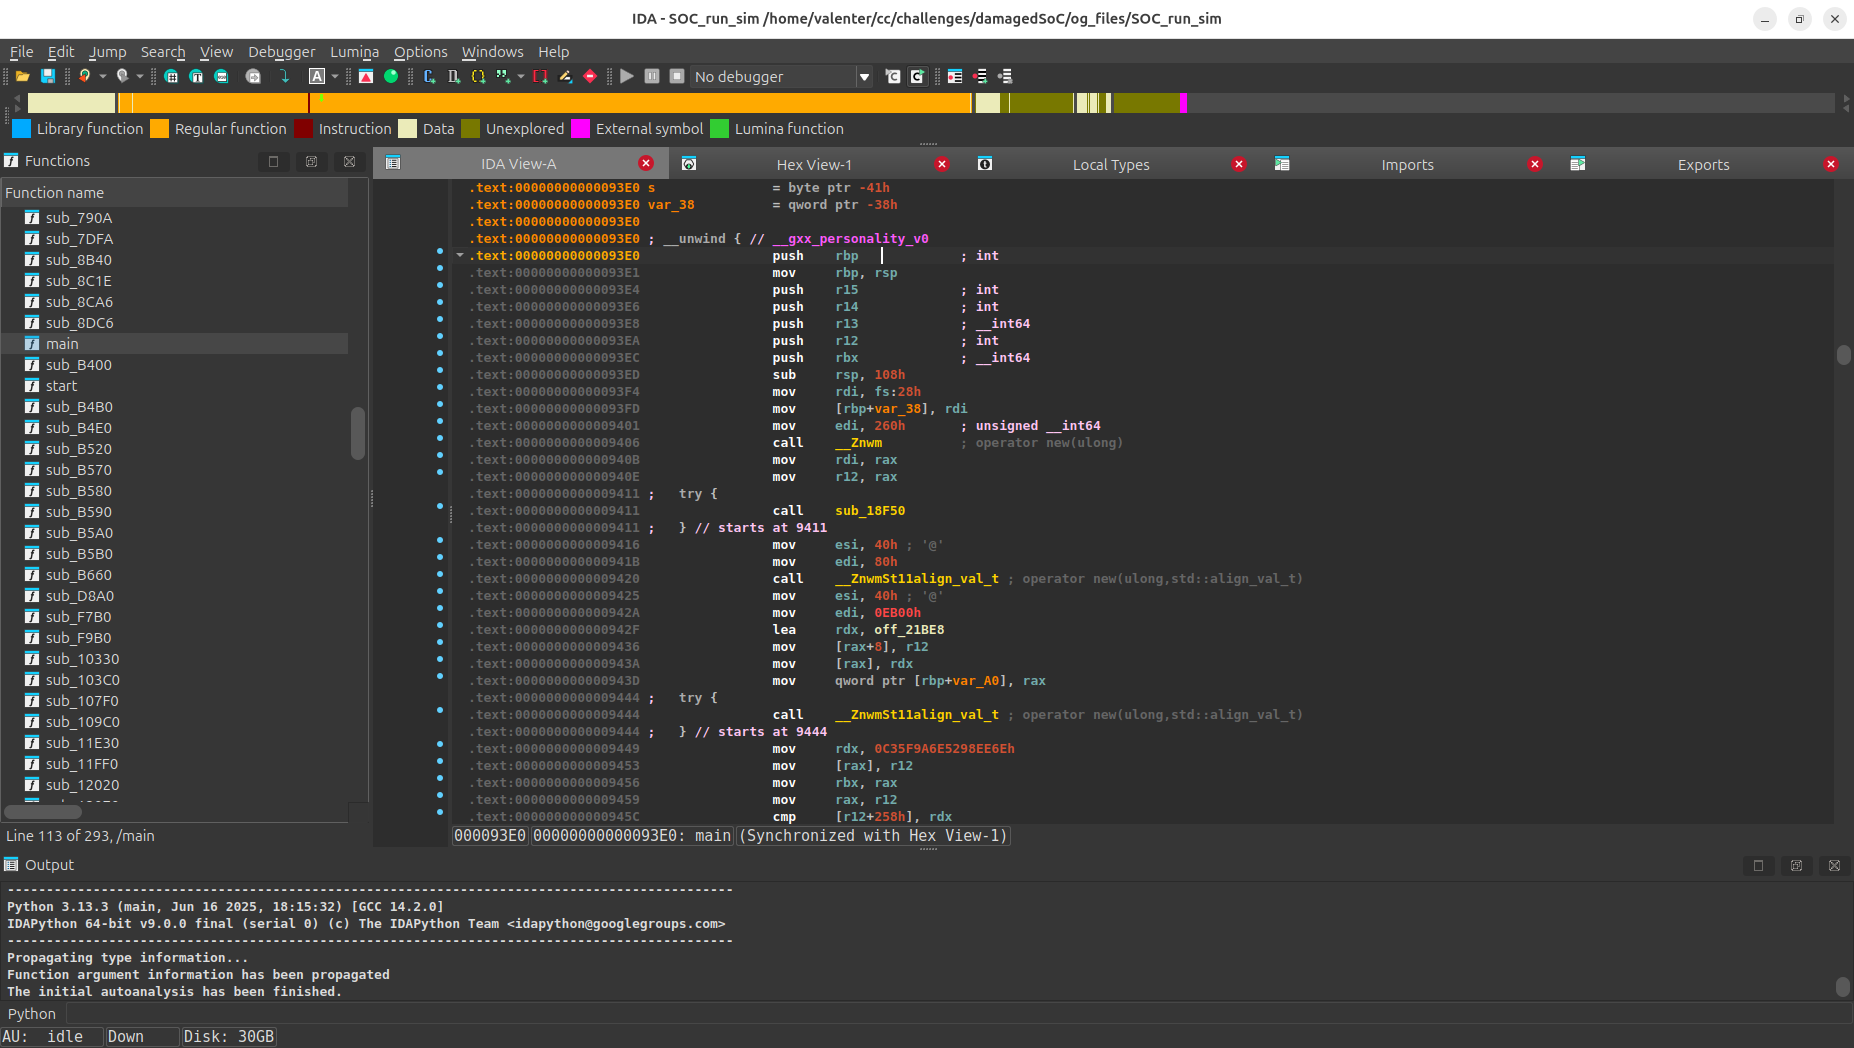Click the open file folder icon
Image resolution: width=1854 pixels, height=1048 pixels.
pyautogui.click(x=22, y=76)
